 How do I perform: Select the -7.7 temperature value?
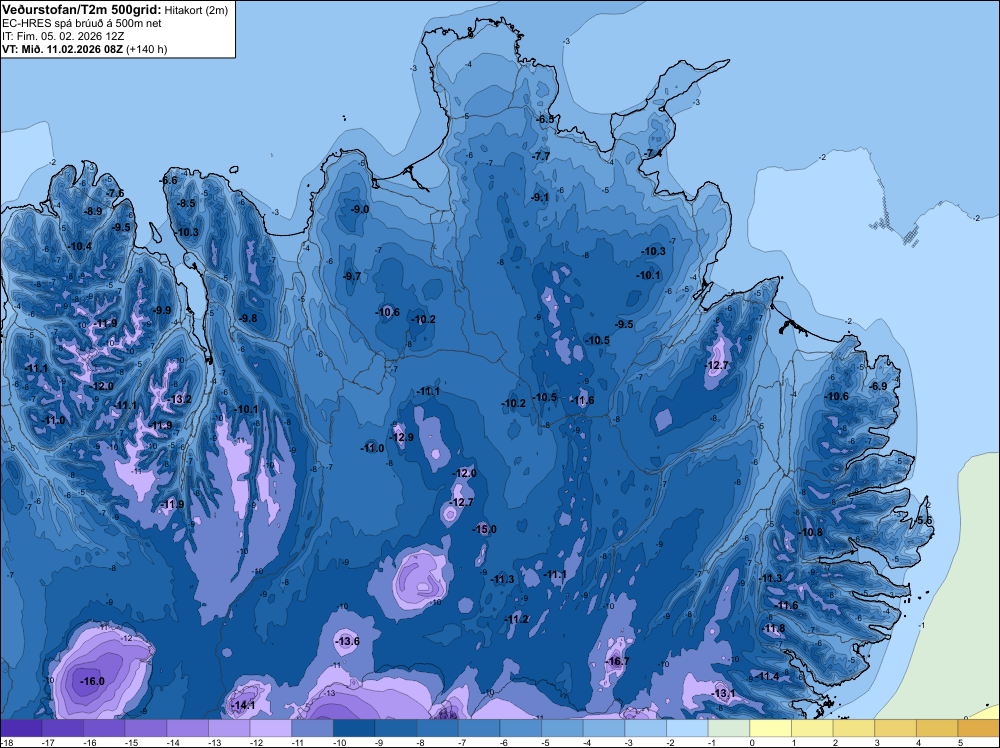tap(541, 156)
